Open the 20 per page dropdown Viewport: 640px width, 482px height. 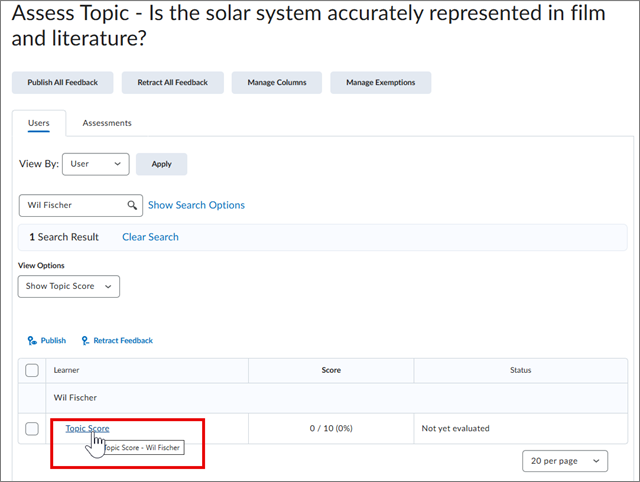565,460
